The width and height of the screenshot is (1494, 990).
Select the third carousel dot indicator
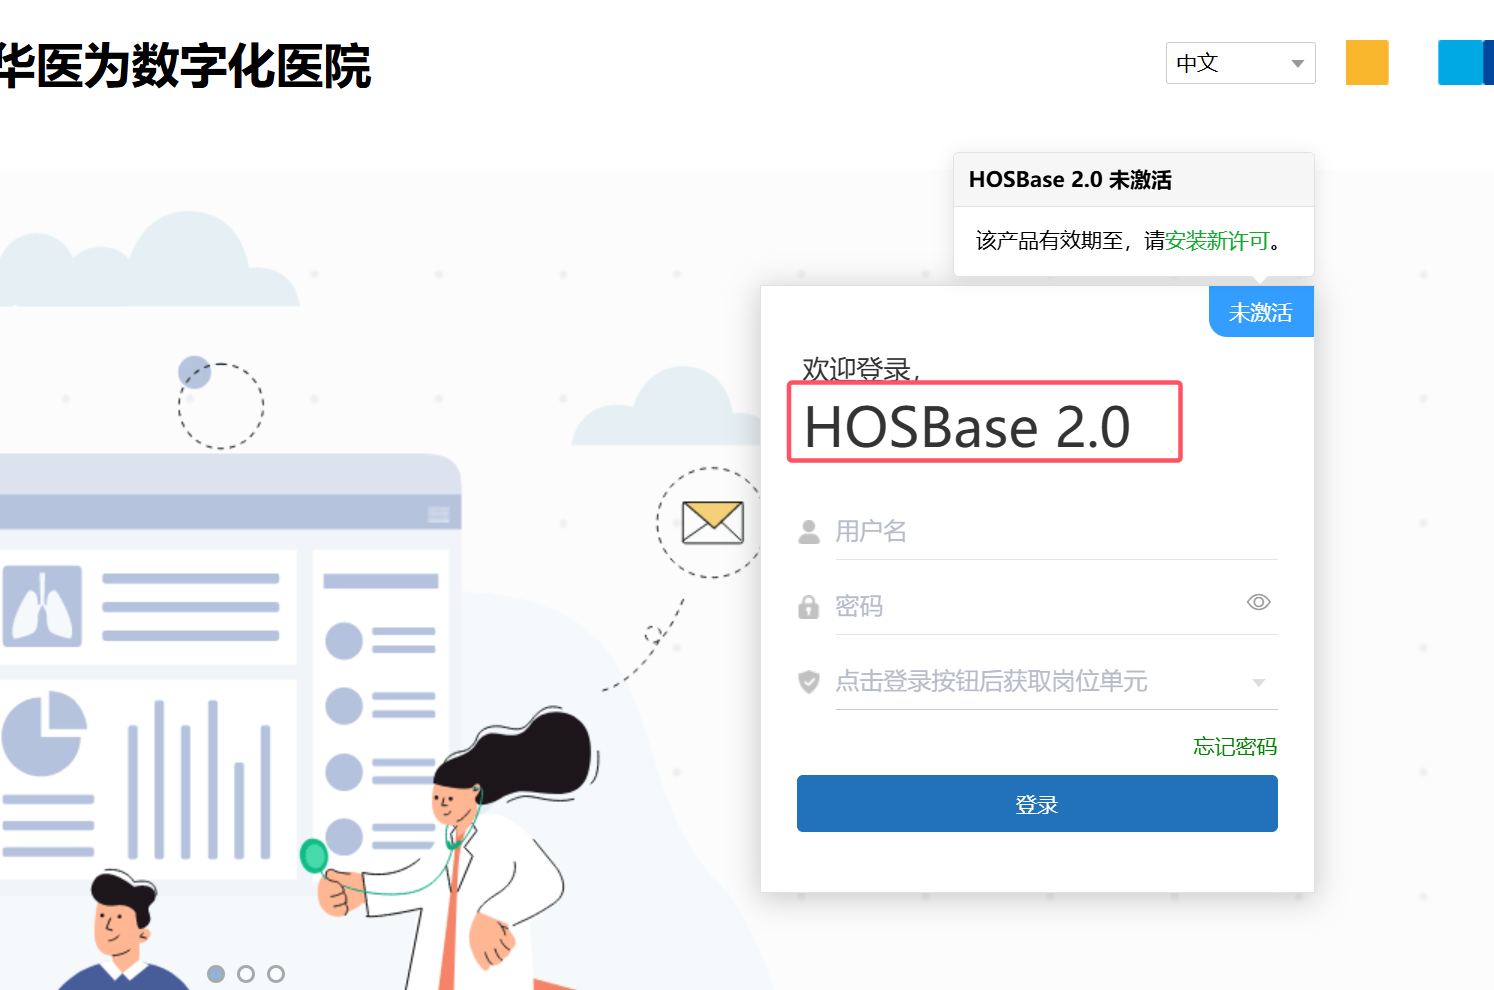[x=276, y=973]
